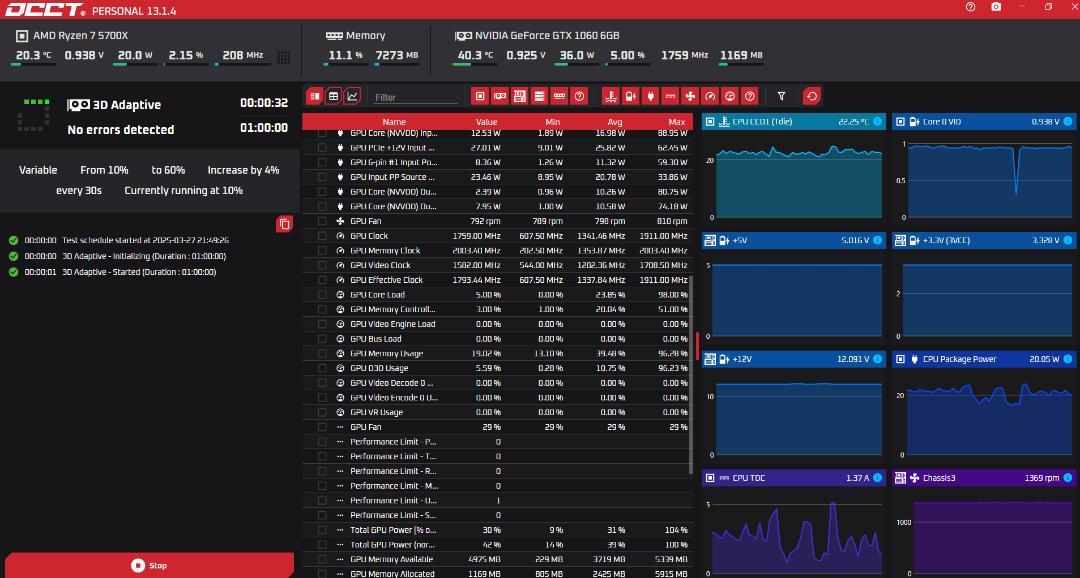This screenshot has height=578, width=1080.
Task: Toggle the temperature sensor filter icon
Action: click(610, 96)
